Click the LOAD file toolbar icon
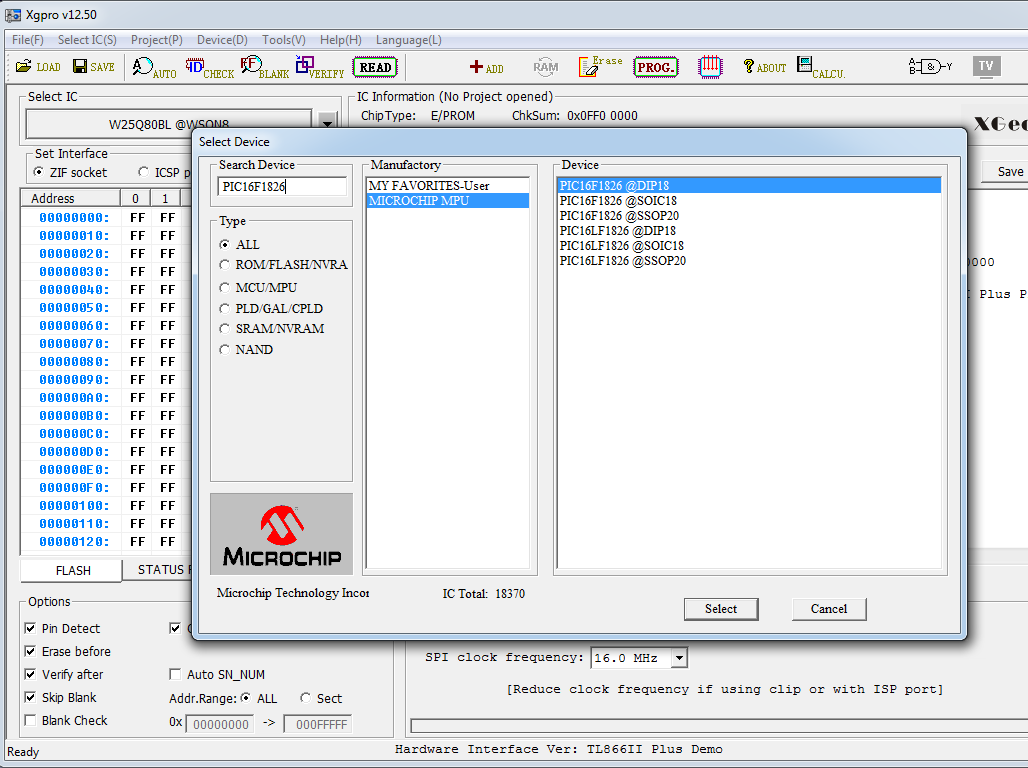The height and width of the screenshot is (768, 1028). pos(38,67)
